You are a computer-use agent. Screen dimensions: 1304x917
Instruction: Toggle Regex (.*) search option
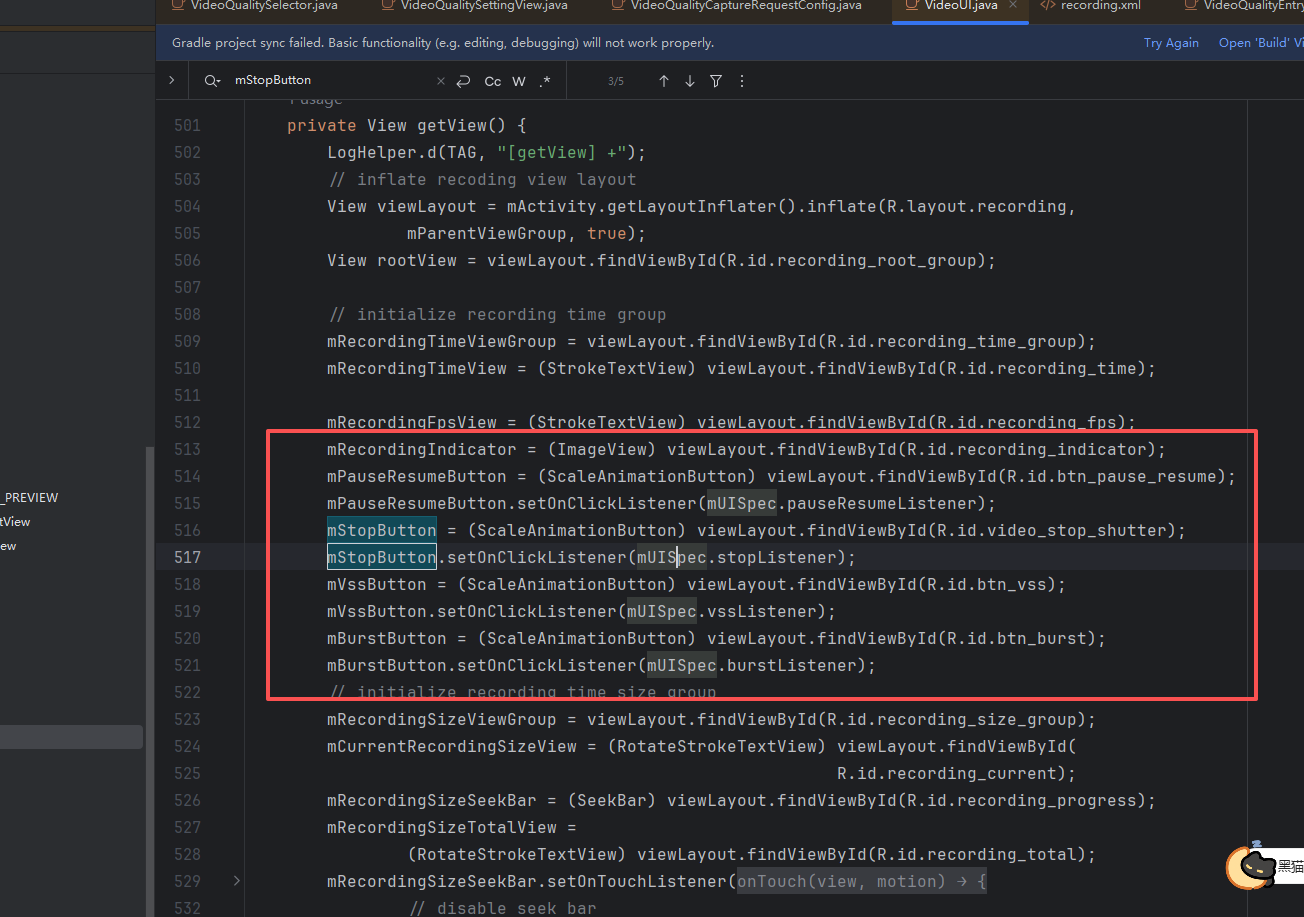tap(544, 81)
